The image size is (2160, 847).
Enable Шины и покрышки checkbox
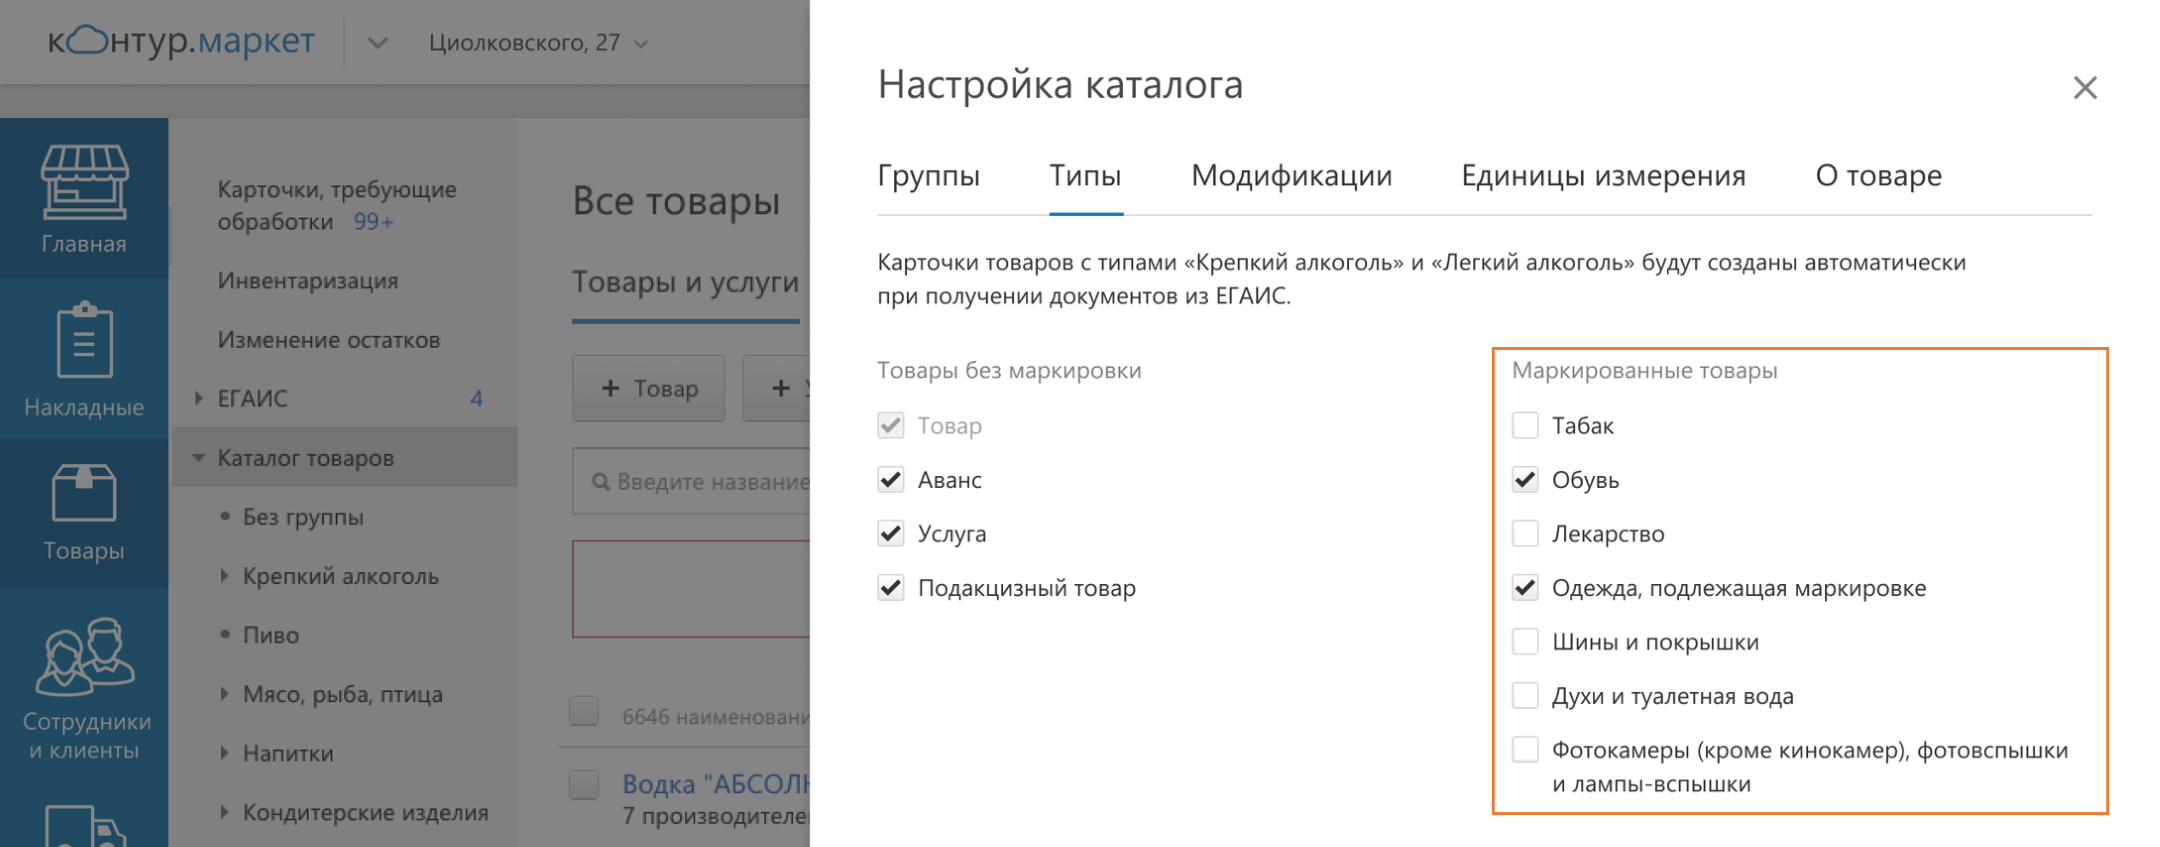pyautogui.click(x=1525, y=642)
